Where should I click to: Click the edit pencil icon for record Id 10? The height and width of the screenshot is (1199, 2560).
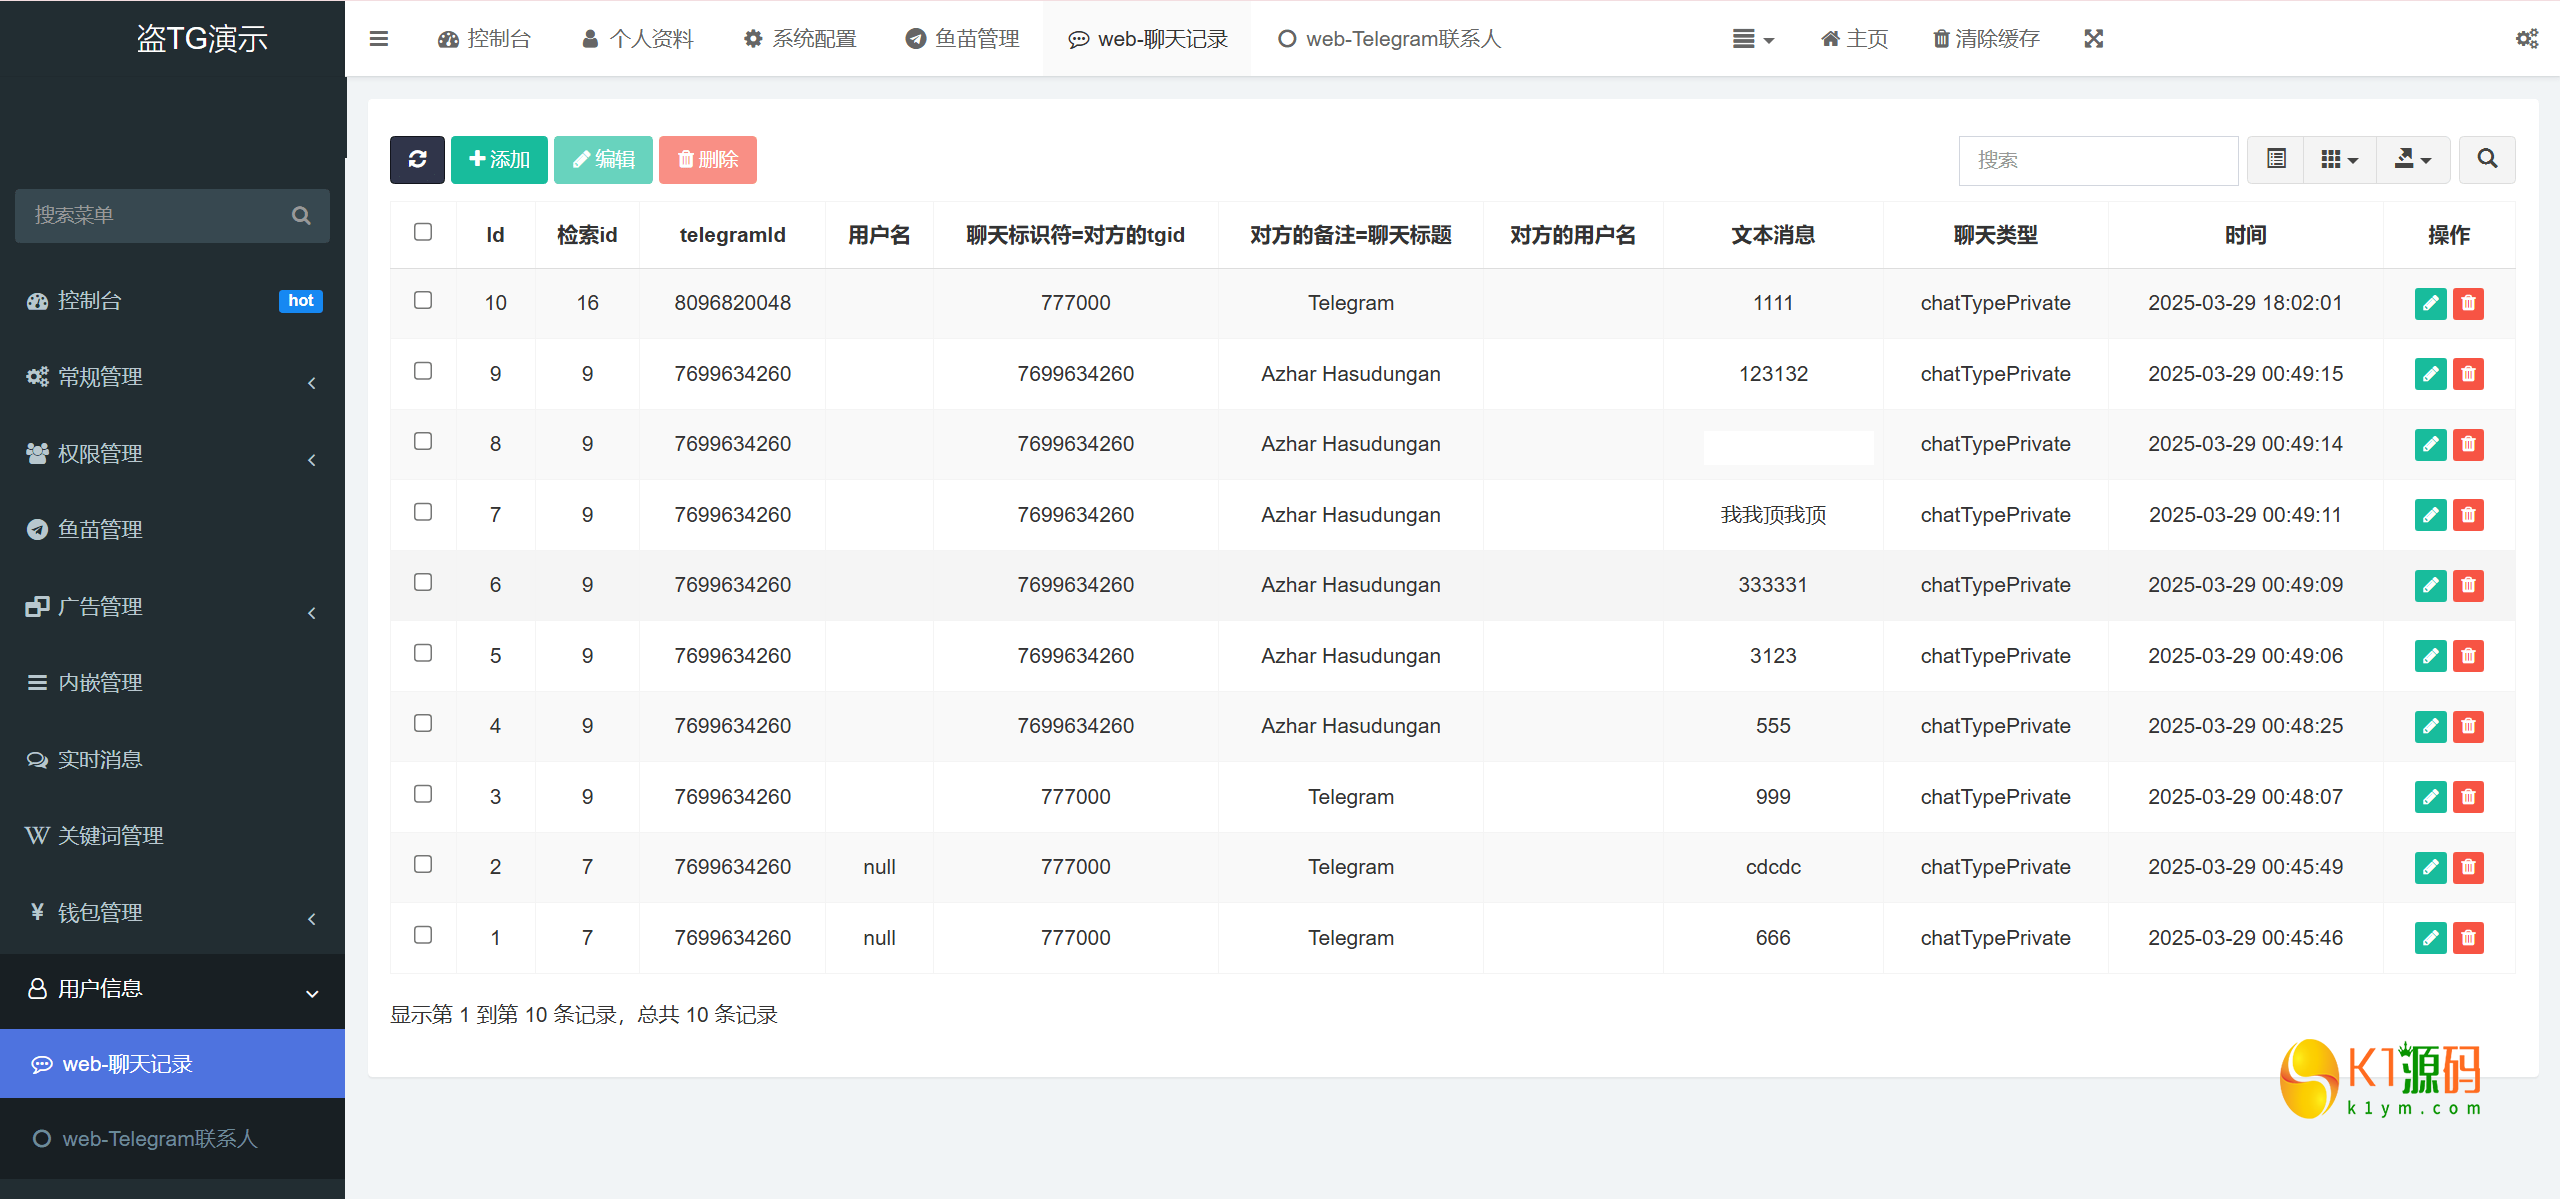coord(2430,303)
